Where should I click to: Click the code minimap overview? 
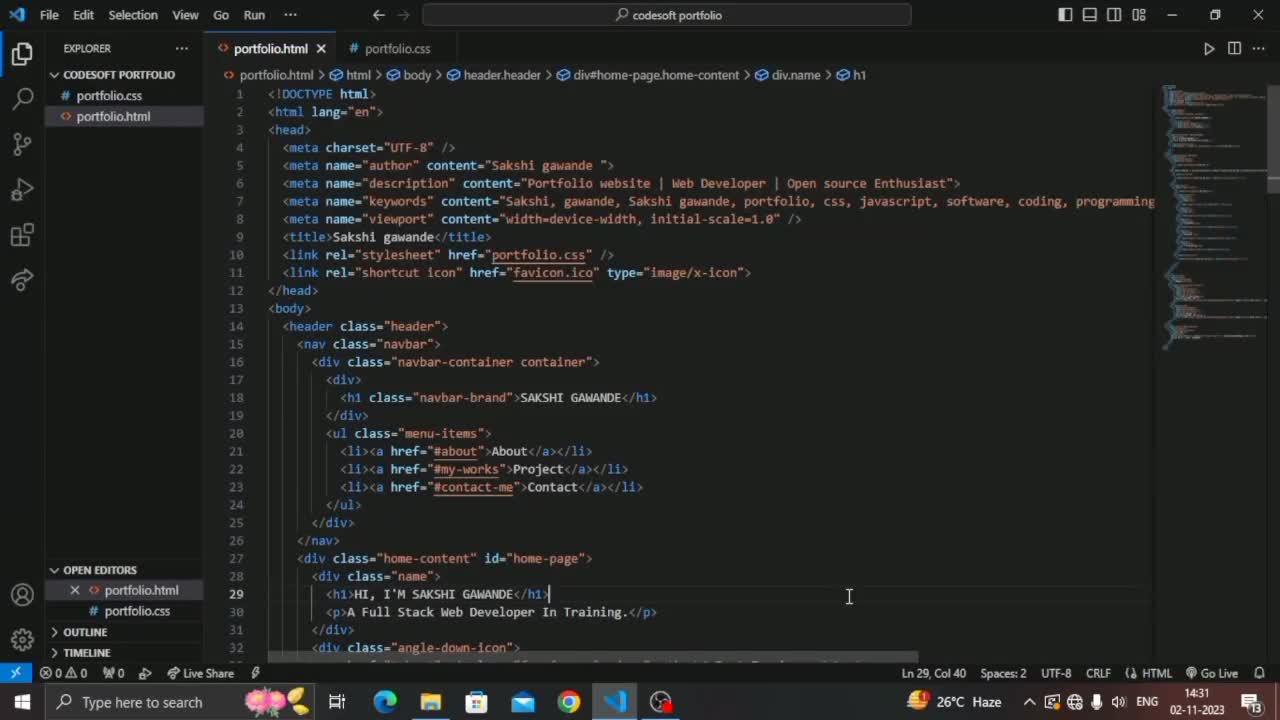coord(1210,200)
